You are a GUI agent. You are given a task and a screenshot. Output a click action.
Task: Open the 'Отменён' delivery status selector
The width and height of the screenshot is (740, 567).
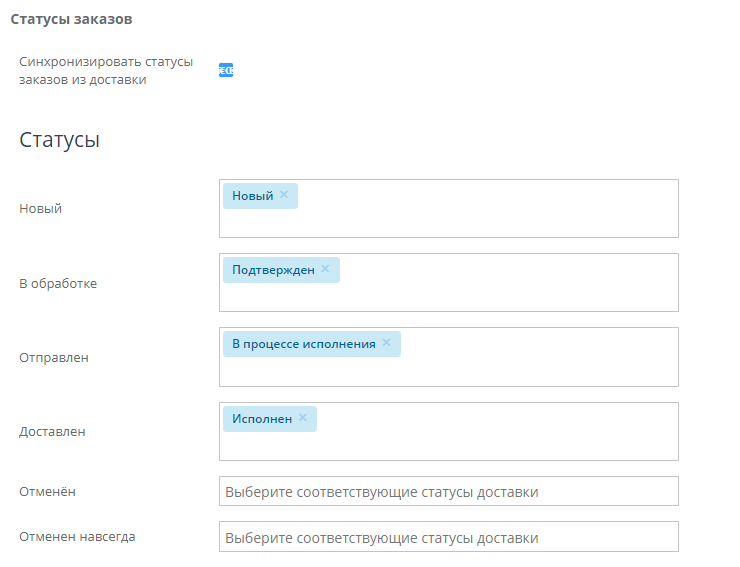[x=448, y=492]
